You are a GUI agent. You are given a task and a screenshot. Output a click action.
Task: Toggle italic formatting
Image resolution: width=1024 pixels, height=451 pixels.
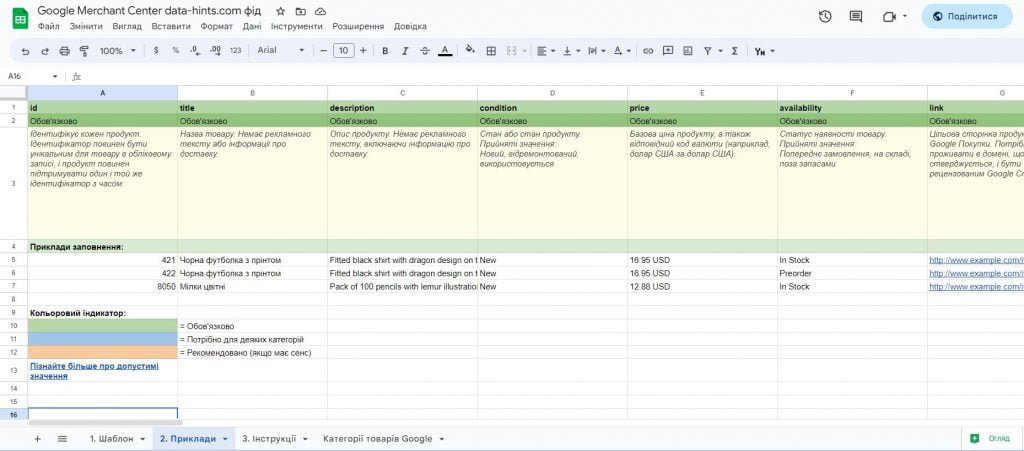point(404,50)
